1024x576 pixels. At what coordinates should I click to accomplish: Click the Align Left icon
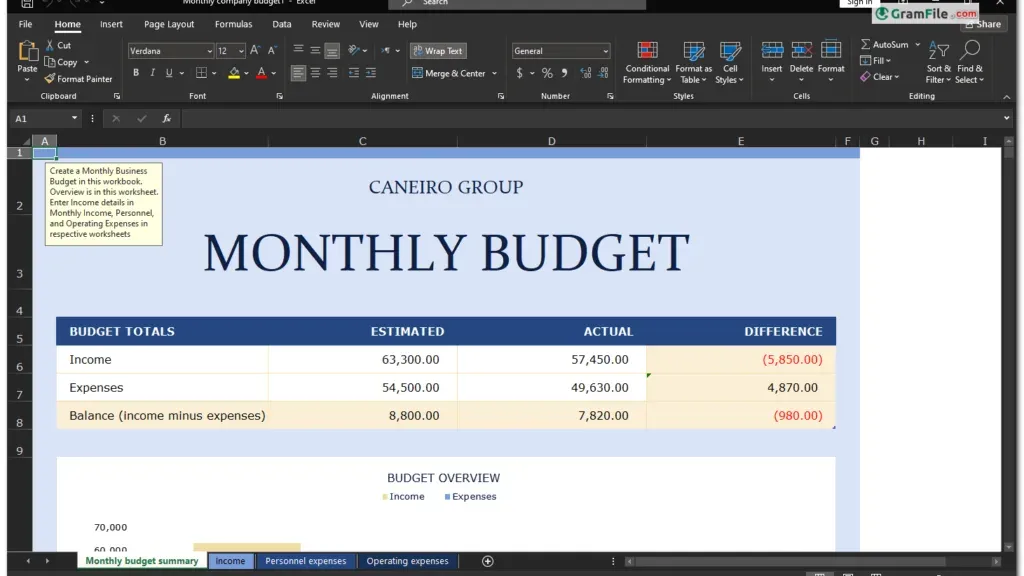[x=298, y=73]
